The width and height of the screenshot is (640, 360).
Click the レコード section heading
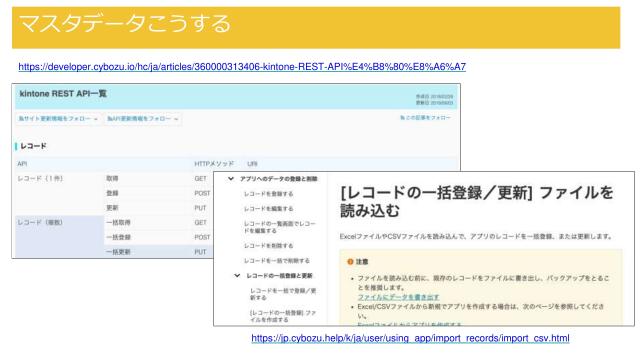[x=33, y=146]
